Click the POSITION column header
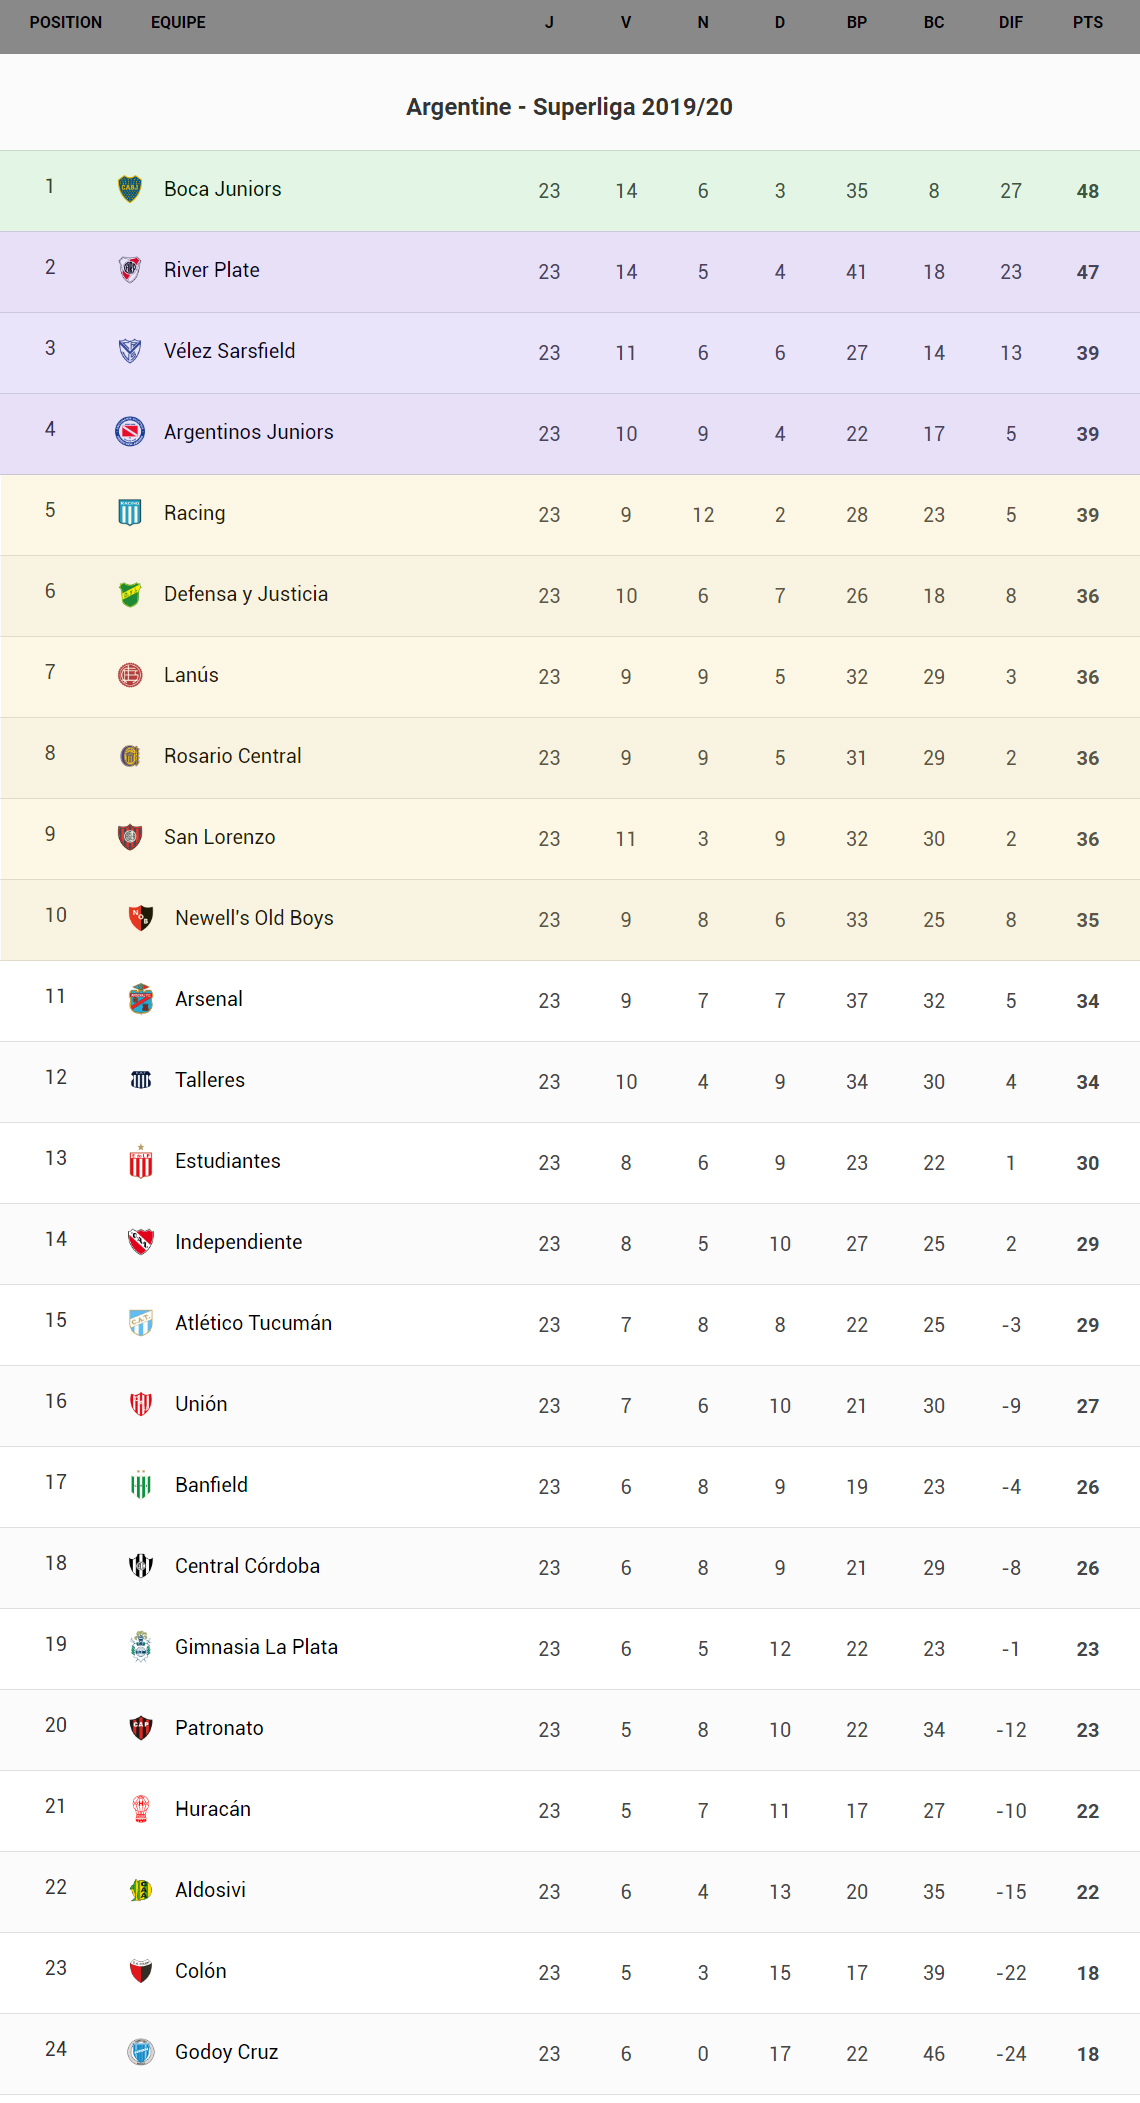 click(x=66, y=22)
